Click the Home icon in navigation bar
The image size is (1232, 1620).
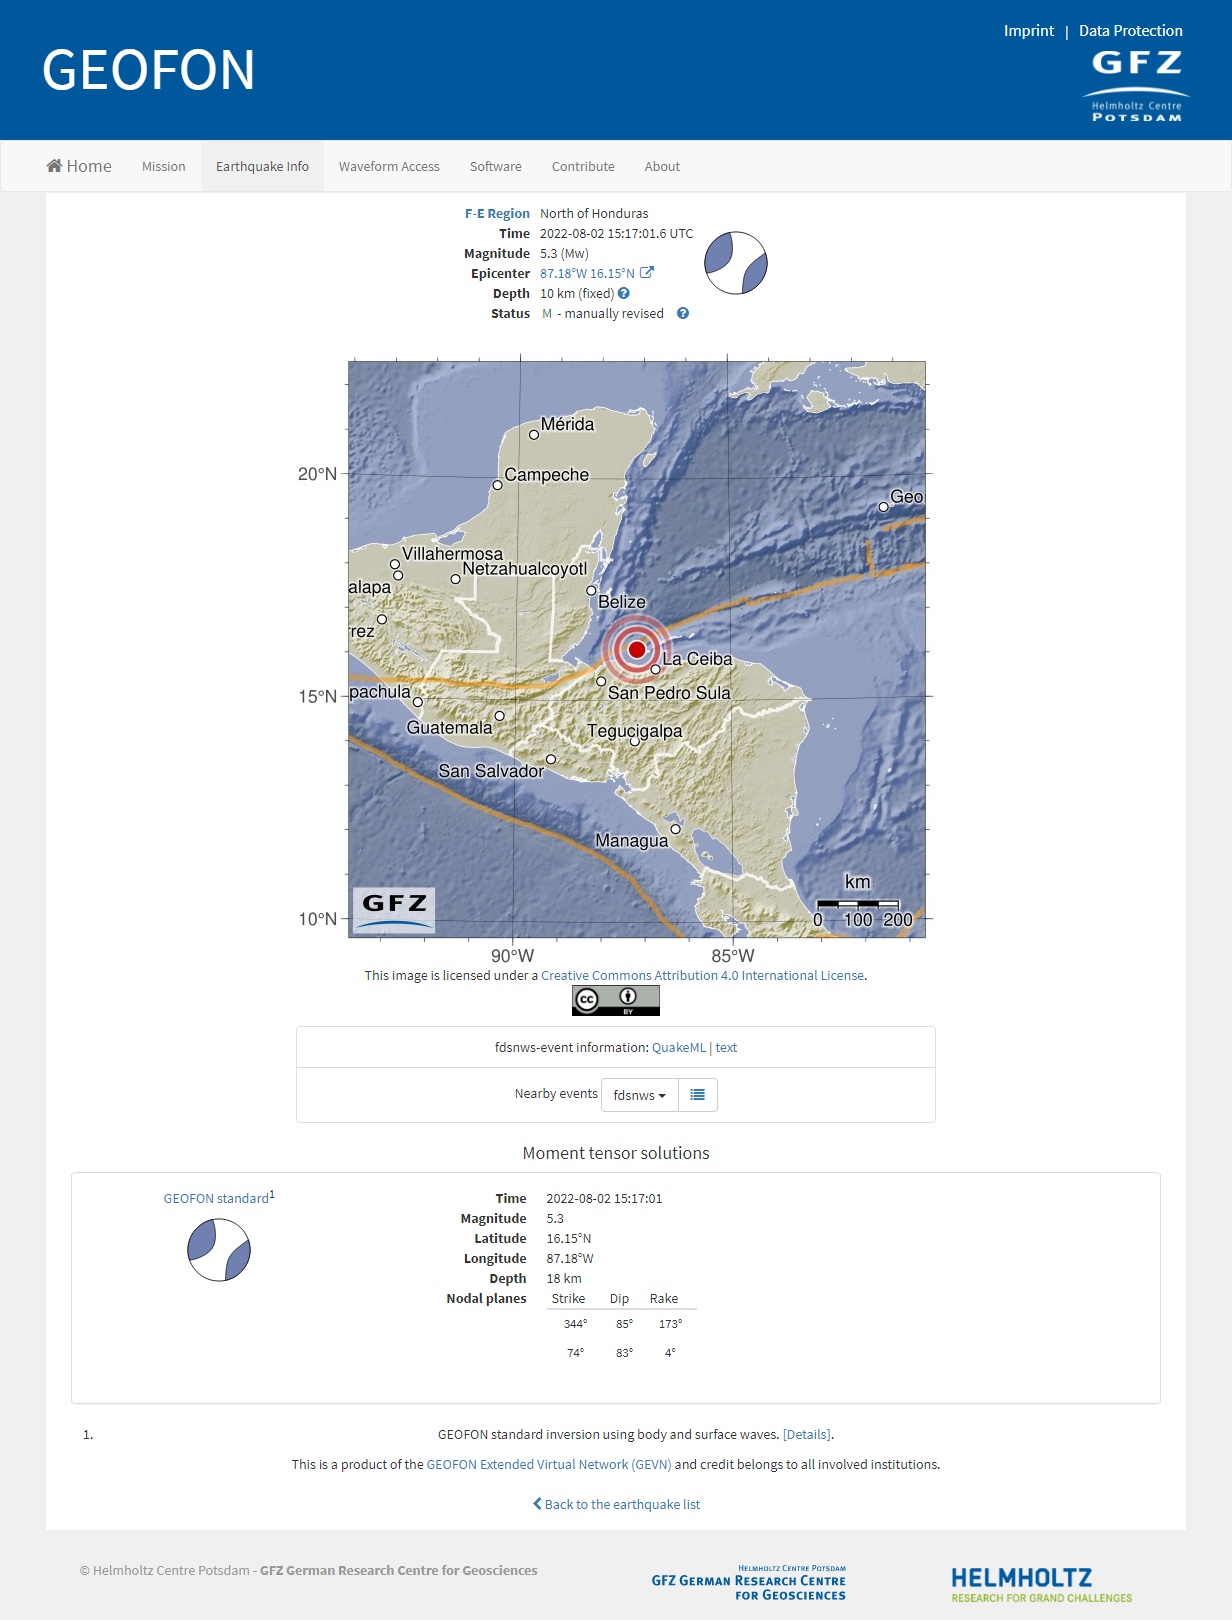pos(55,166)
